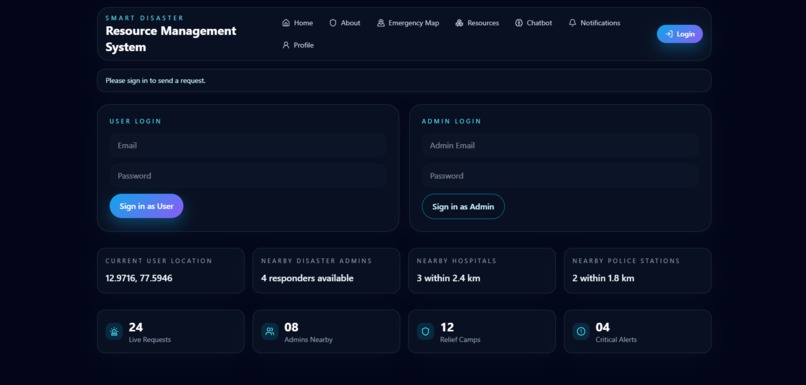This screenshot has height=385, width=806.
Task: Click Sign in as Admin button
Action: click(463, 206)
